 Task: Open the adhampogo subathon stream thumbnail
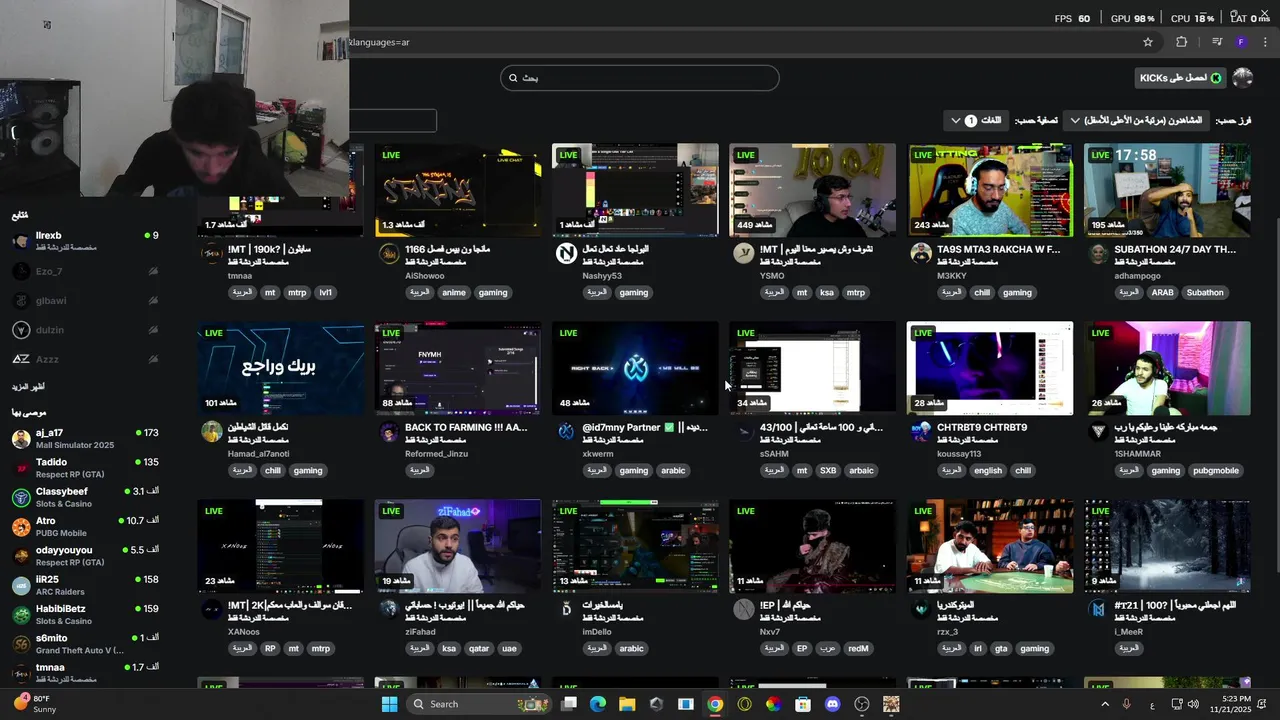(x=1167, y=190)
